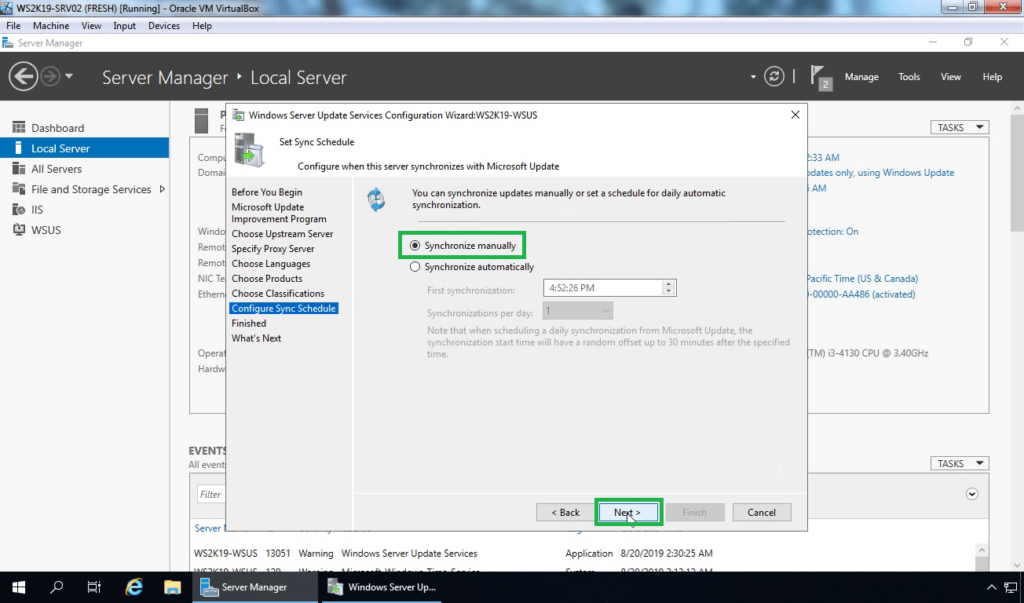Viewport: 1024px width, 603px height.
Task: Go to Choose Classifications step
Action: click(278, 293)
